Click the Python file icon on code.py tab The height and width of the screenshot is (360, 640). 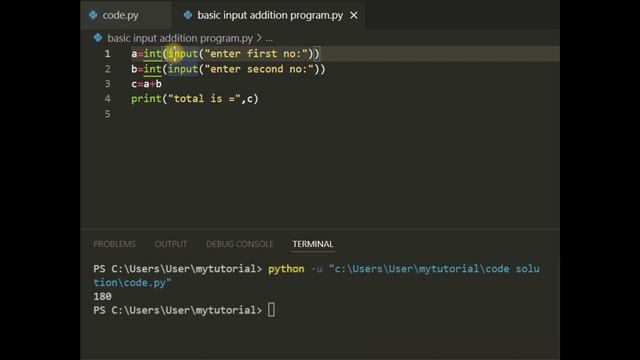click(x=93, y=15)
